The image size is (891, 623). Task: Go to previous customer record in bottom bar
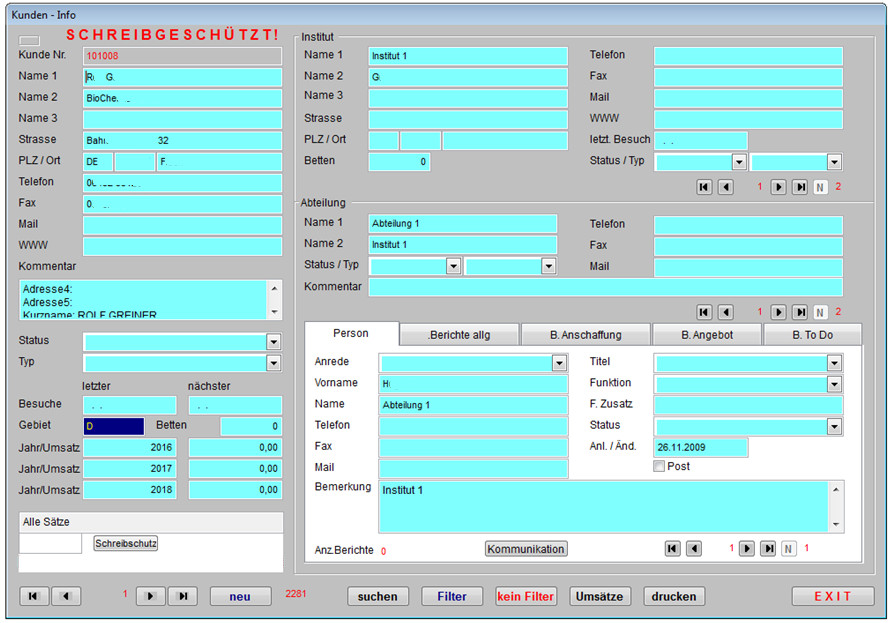click(x=66, y=596)
